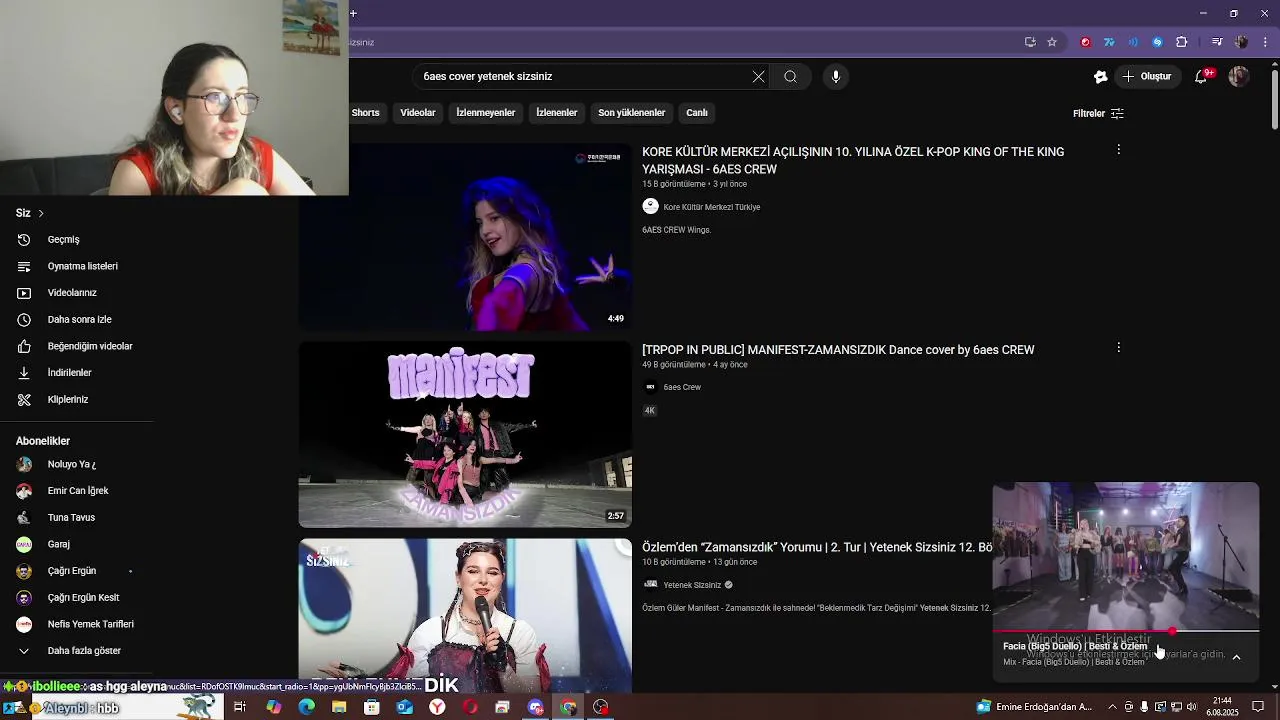Screen dimensions: 1280x720
Task: Click the mini player video preview
Action: coord(1126,556)
